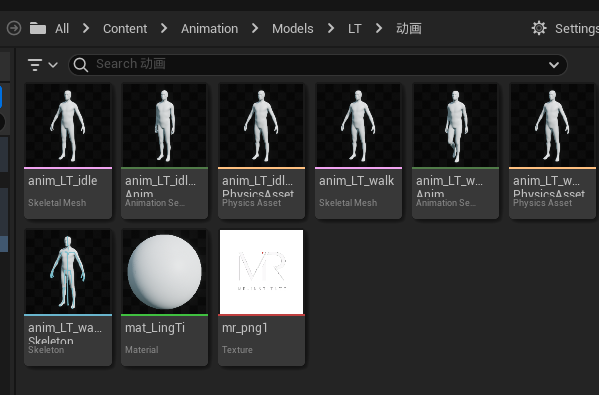Click the folder icon in breadcrumb bar
The width and height of the screenshot is (599, 395).
38,28
